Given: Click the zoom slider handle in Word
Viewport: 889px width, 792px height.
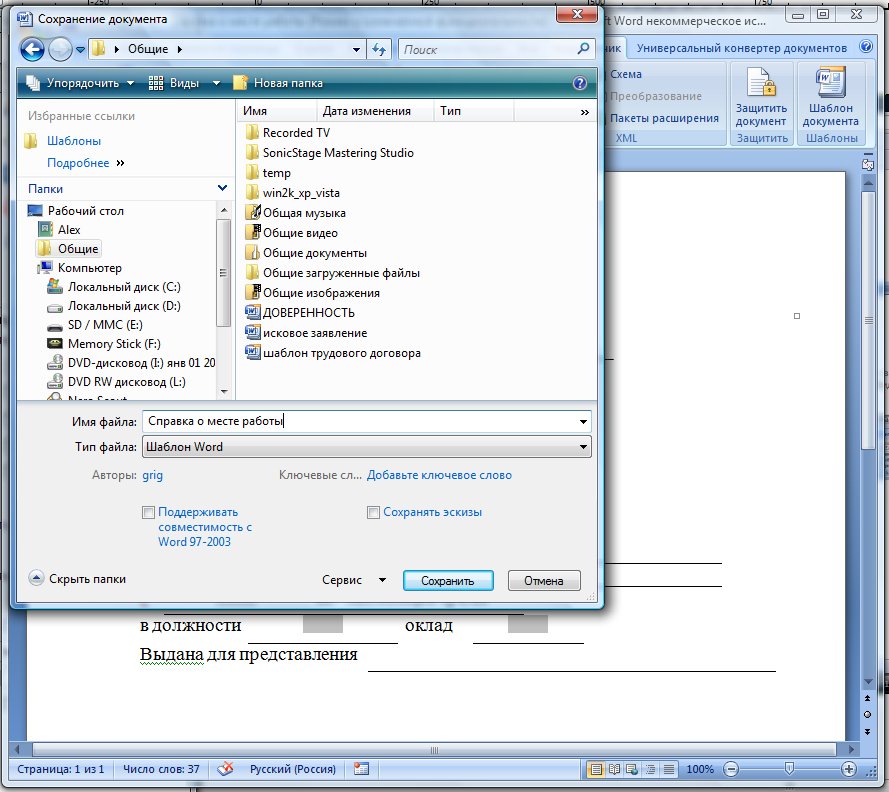Looking at the screenshot, I should [x=789, y=769].
